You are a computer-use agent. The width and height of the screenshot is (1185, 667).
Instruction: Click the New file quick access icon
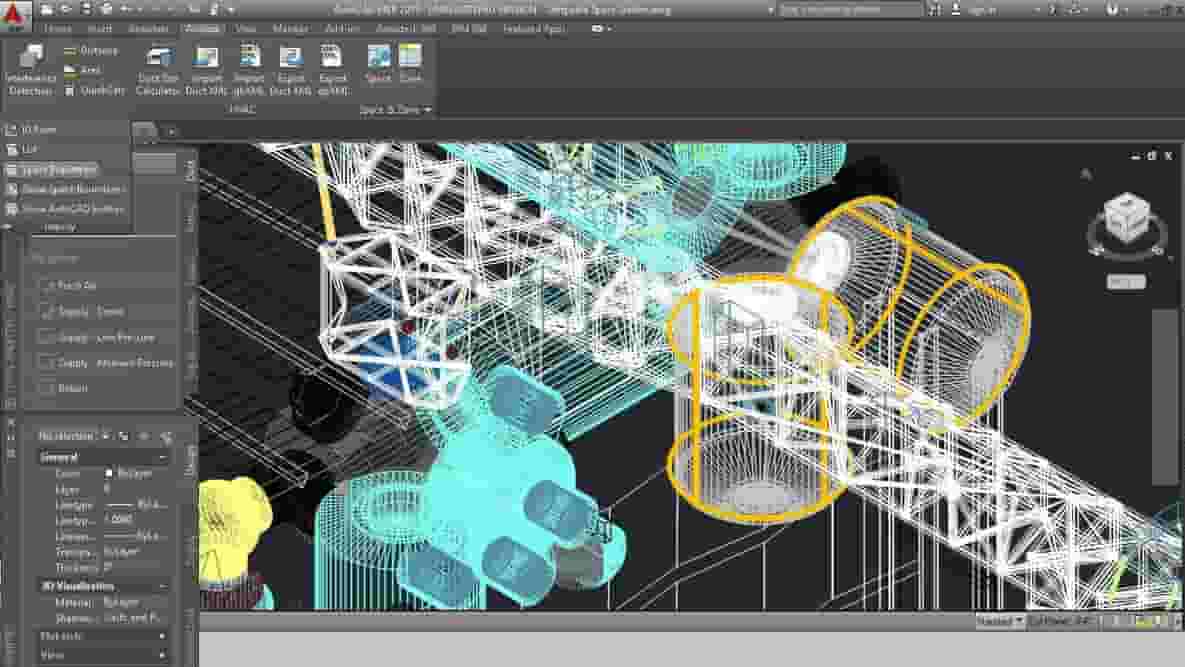[x=47, y=10]
